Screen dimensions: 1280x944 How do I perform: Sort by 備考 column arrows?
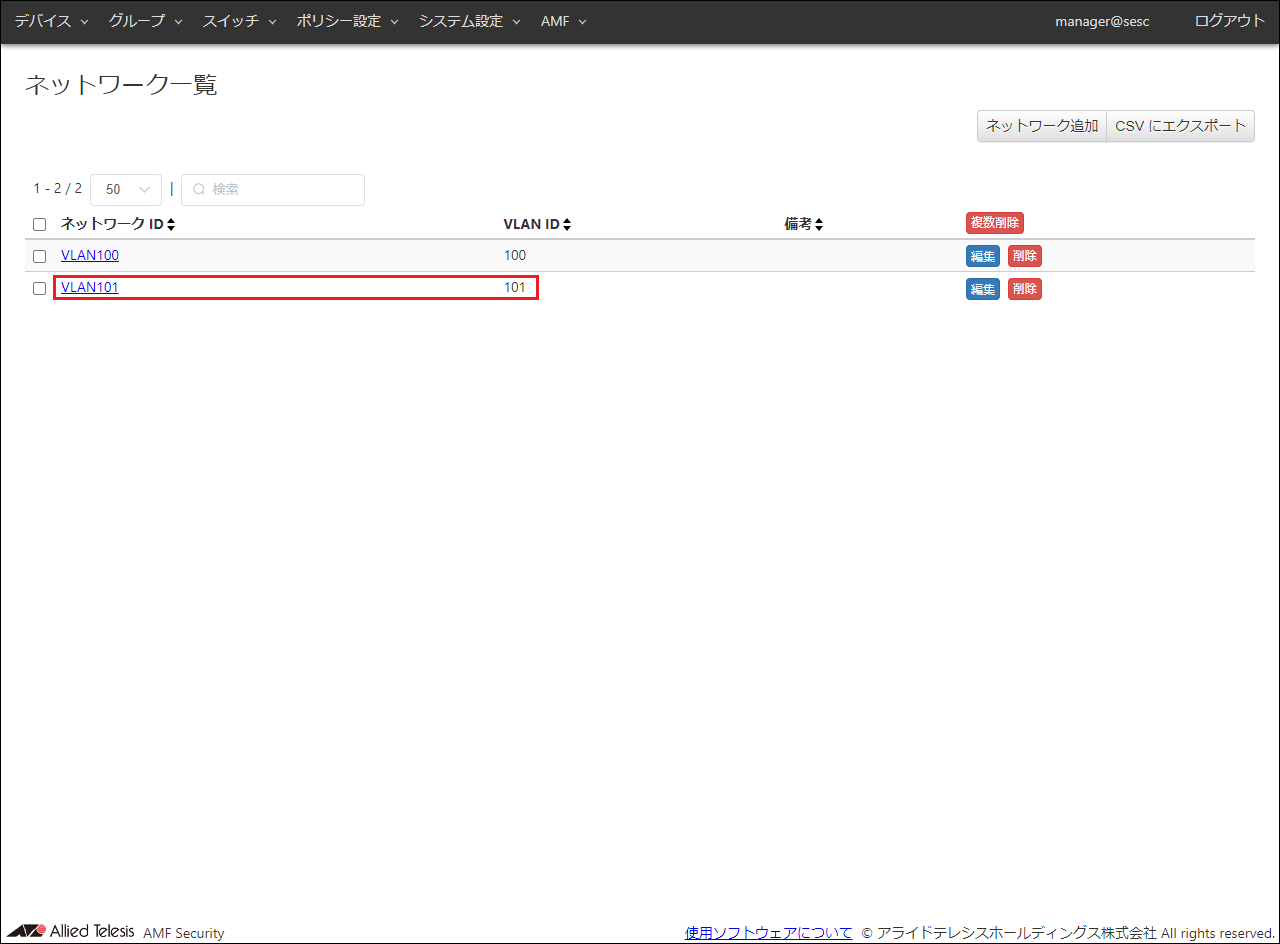(x=819, y=225)
